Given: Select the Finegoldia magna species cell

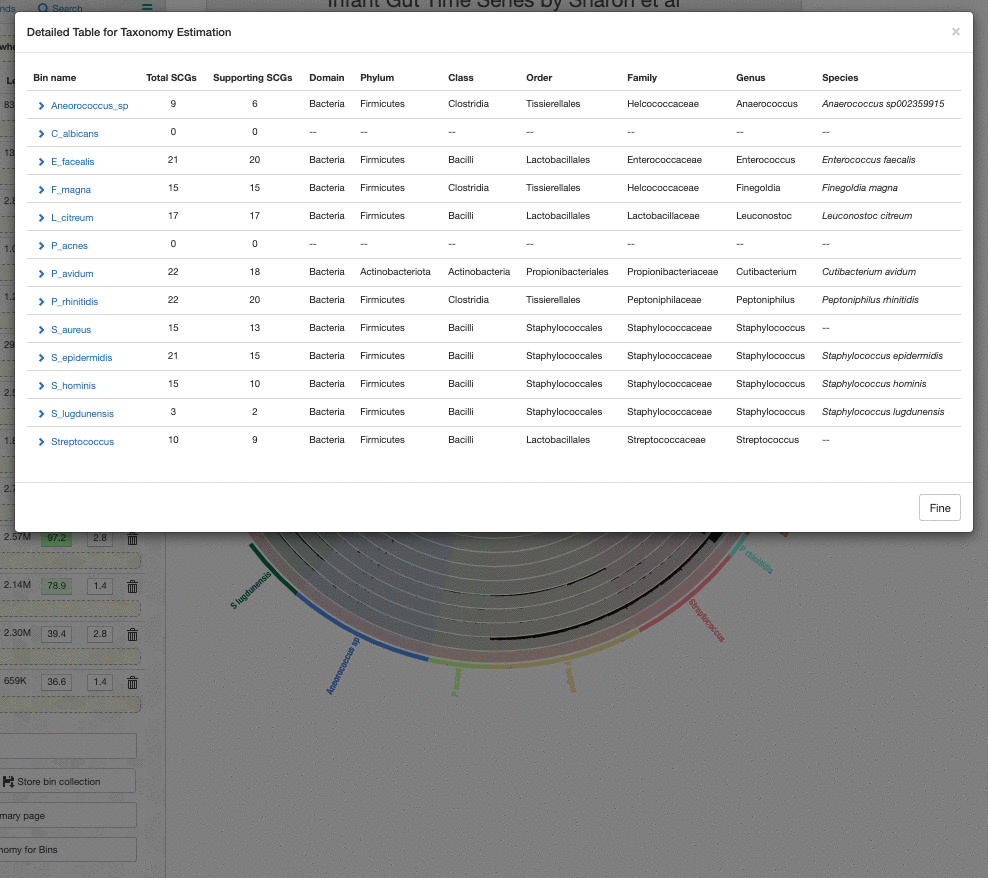Looking at the screenshot, I should point(859,188).
